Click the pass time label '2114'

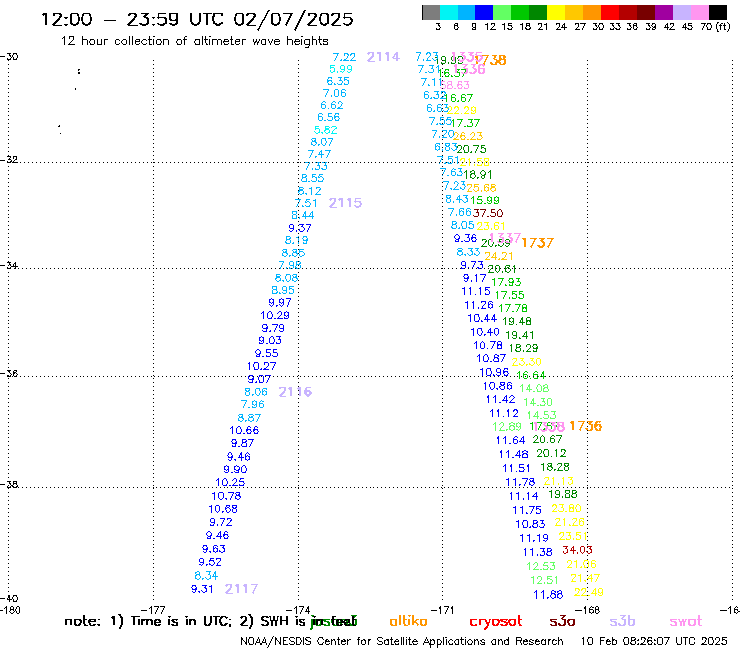coord(383,57)
